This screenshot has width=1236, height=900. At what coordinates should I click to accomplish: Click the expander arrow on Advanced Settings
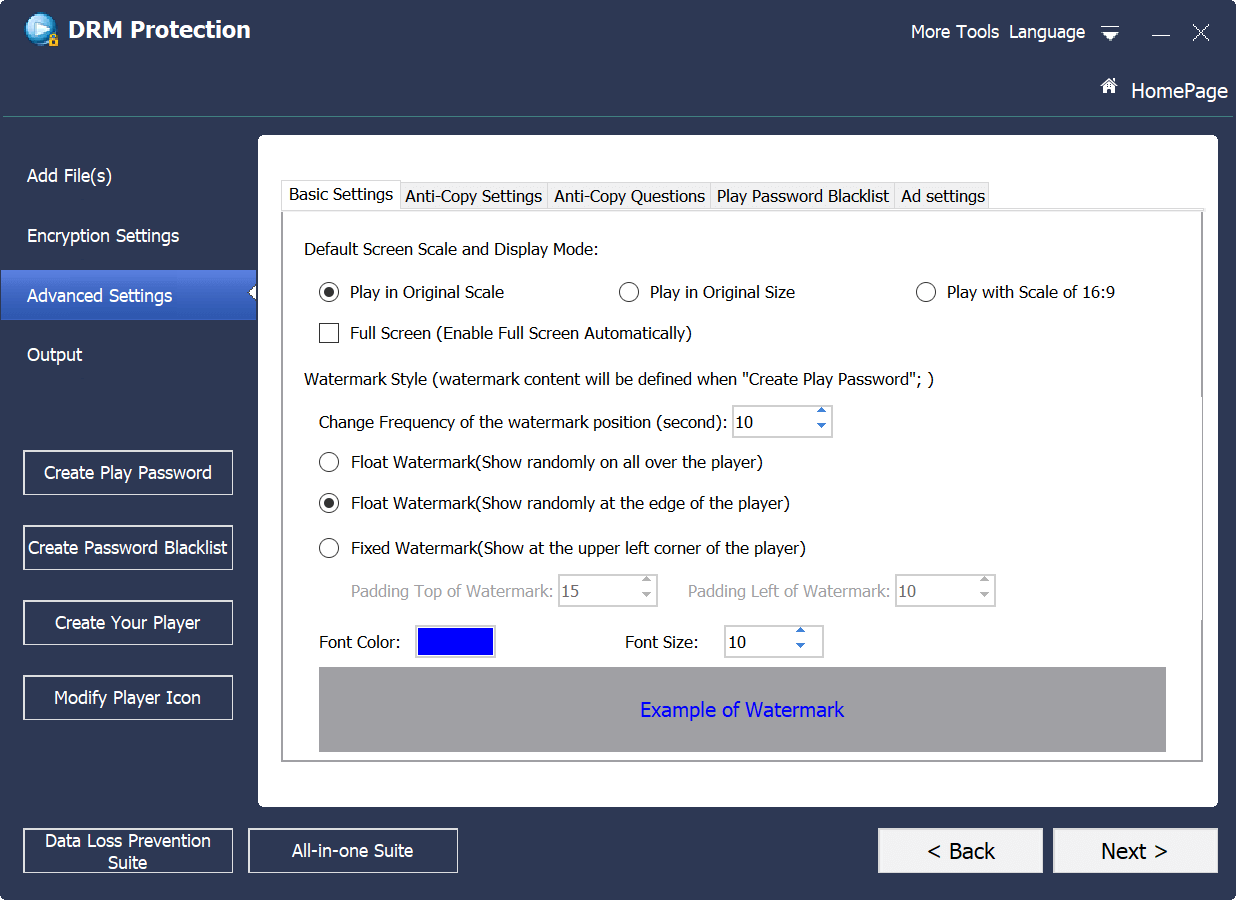click(253, 295)
